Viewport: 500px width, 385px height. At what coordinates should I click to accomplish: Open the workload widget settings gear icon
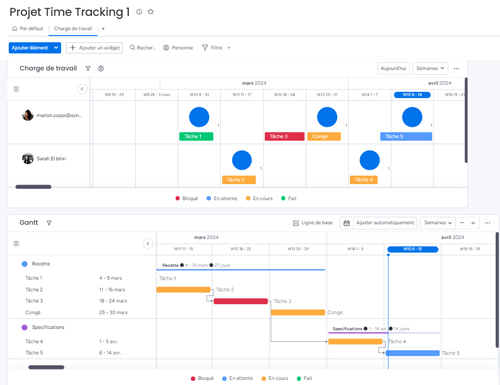point(101,68)
